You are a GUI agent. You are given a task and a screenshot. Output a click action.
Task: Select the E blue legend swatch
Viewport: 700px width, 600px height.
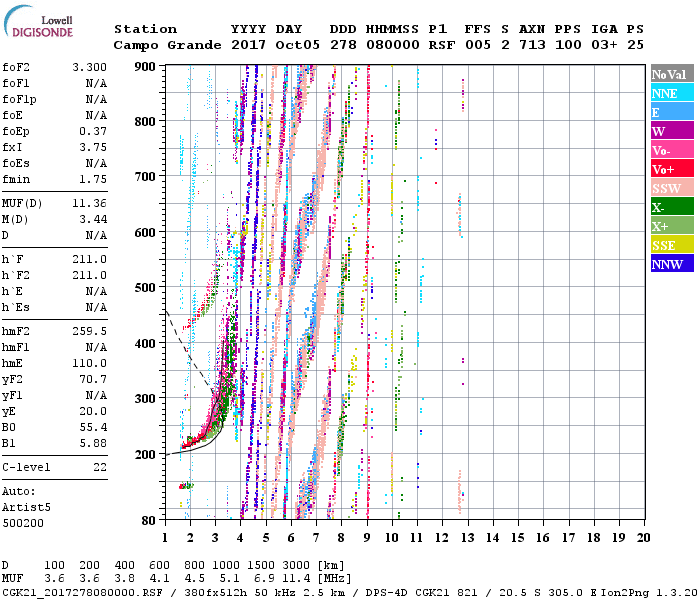click(x=672, y=112)
